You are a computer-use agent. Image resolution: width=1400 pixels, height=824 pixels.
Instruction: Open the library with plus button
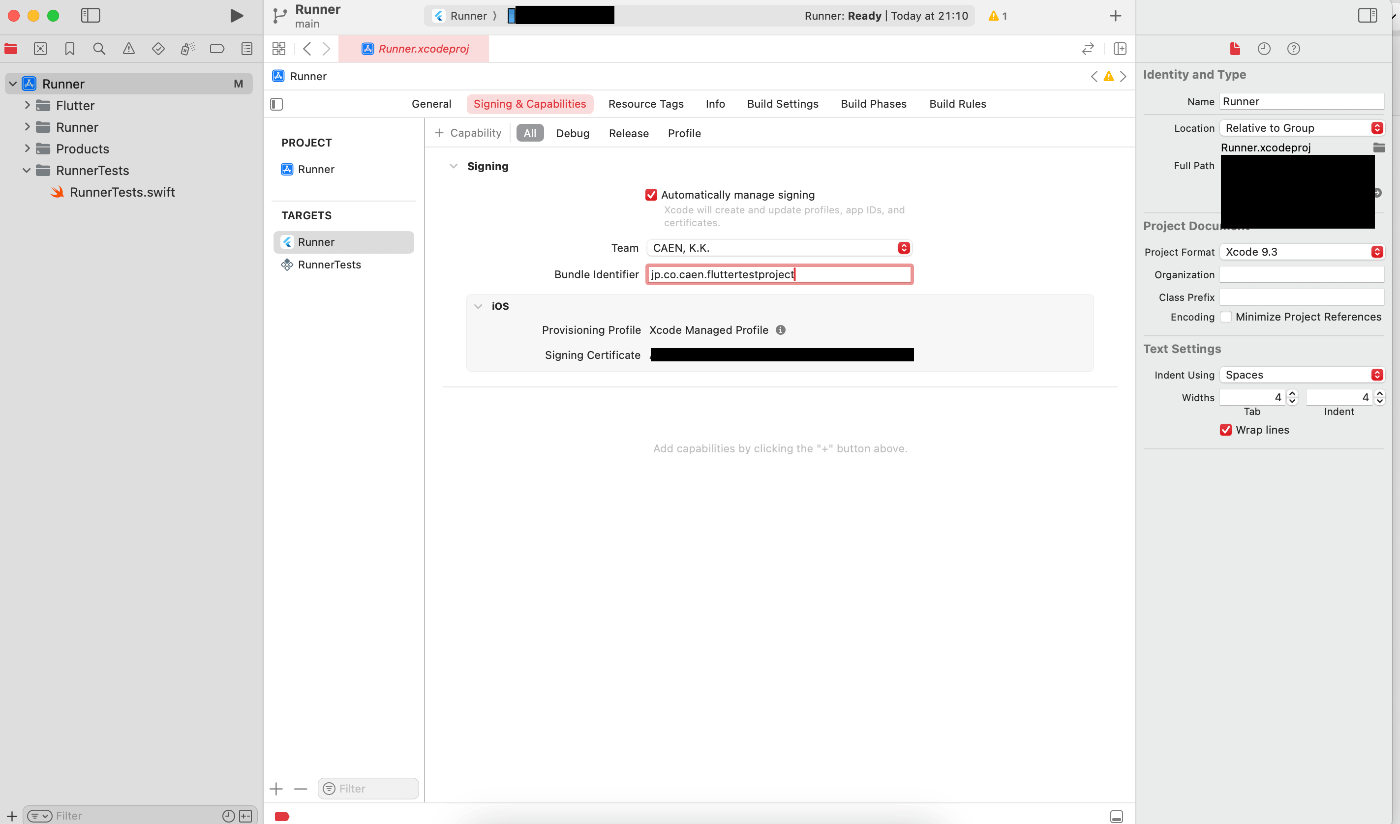coord(1116,16)
